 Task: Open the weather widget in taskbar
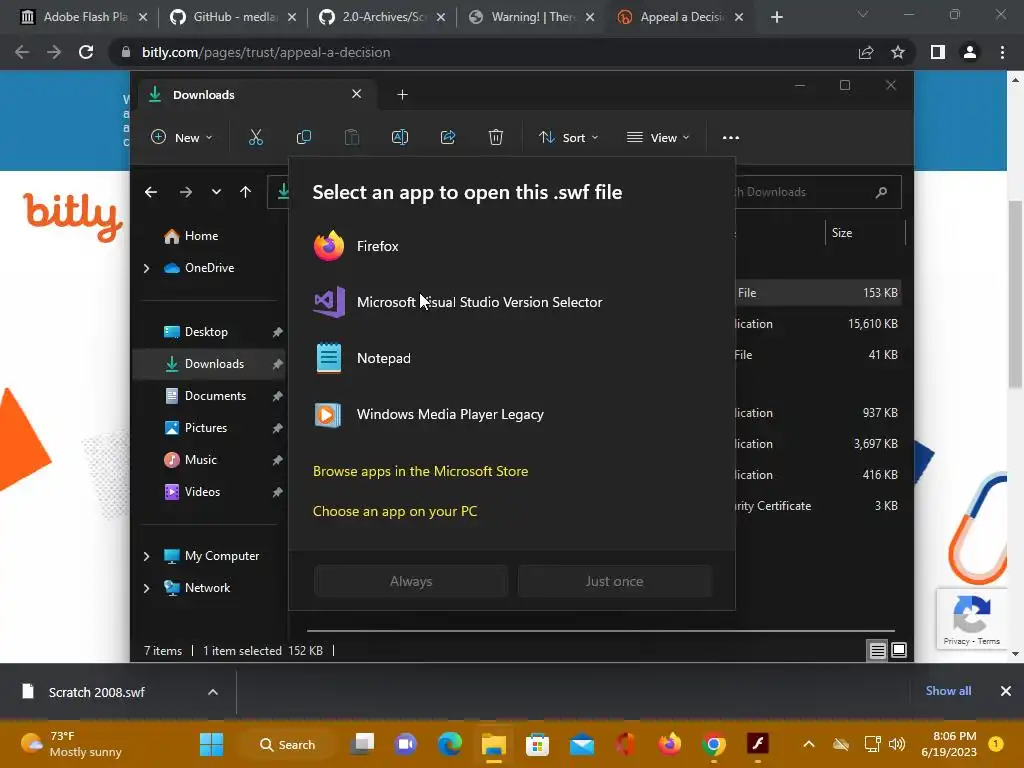tap(72, 744)
